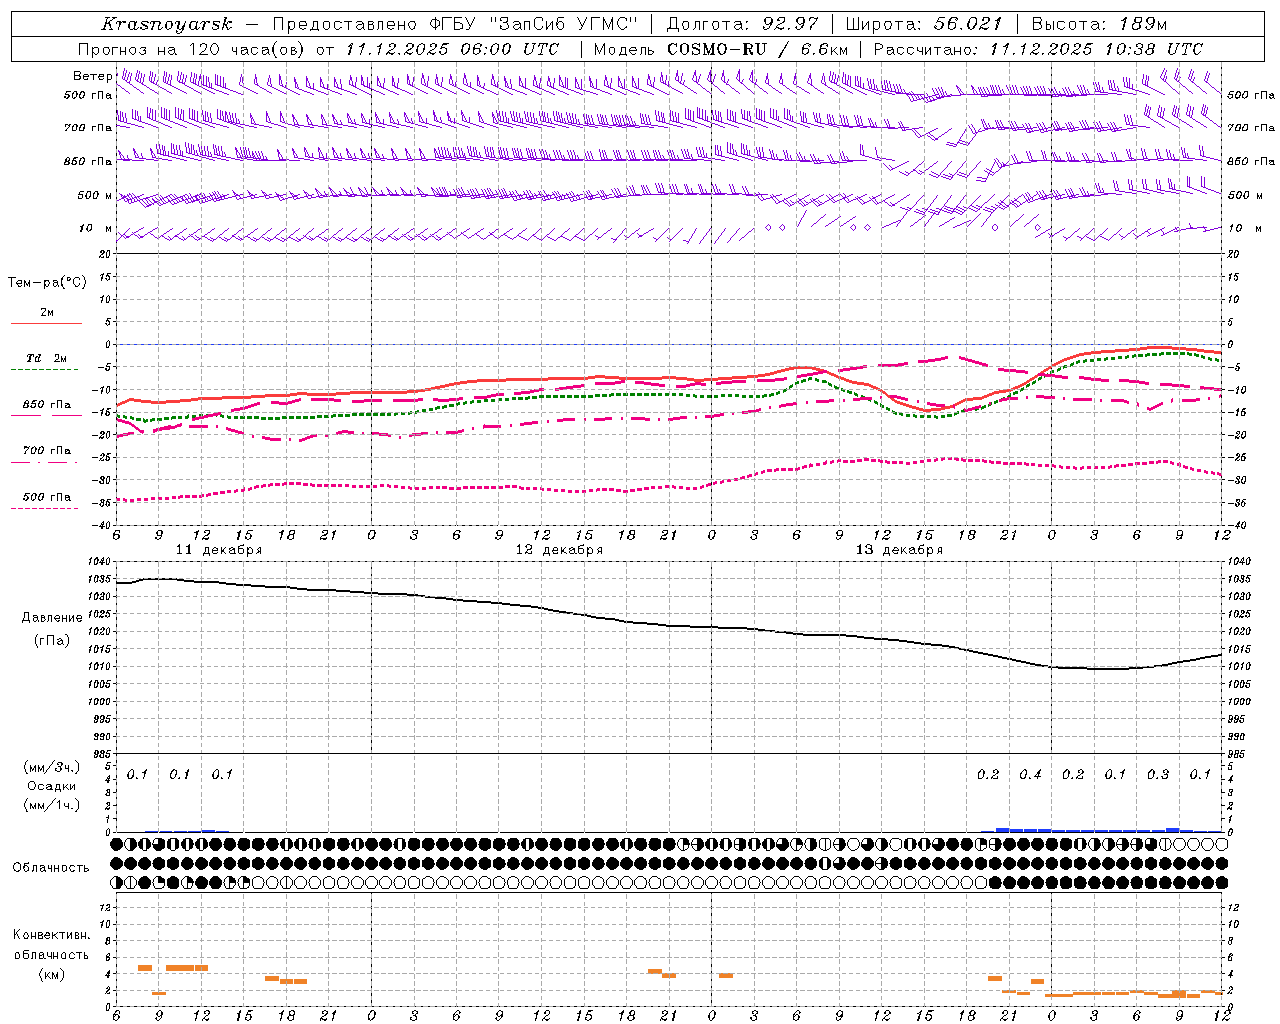The width and height of the screenshot is (1280, 1024).
Task: Click the '13 декабря' date label
Action: tap(899, 550)
